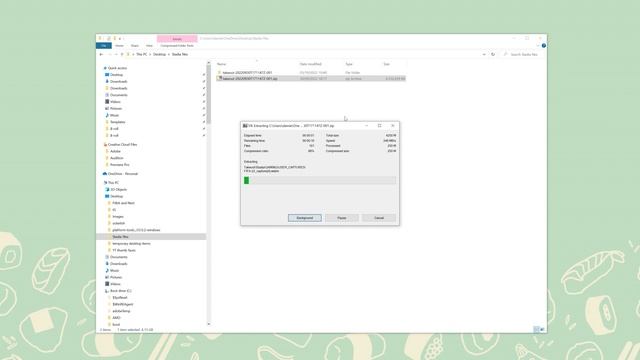Image resolution: width=640 pixels, height=360 pixels.
Task: Select Creative Cloud Files in navigation pane
Action: click(x=122, y=144)
